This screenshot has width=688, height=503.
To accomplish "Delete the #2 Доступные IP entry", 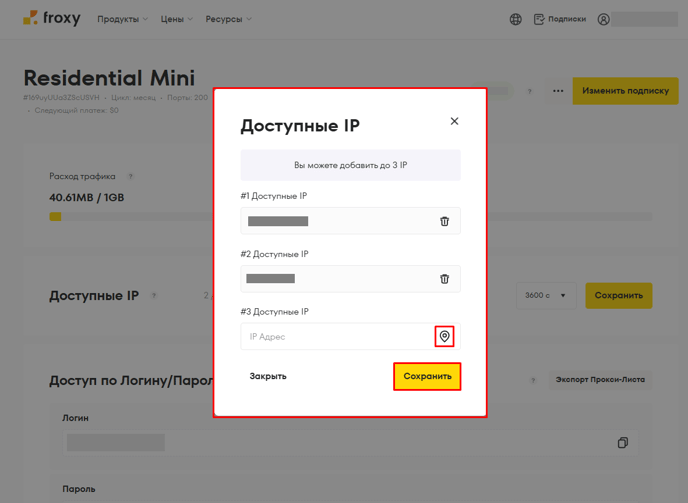I will [444, 279].
